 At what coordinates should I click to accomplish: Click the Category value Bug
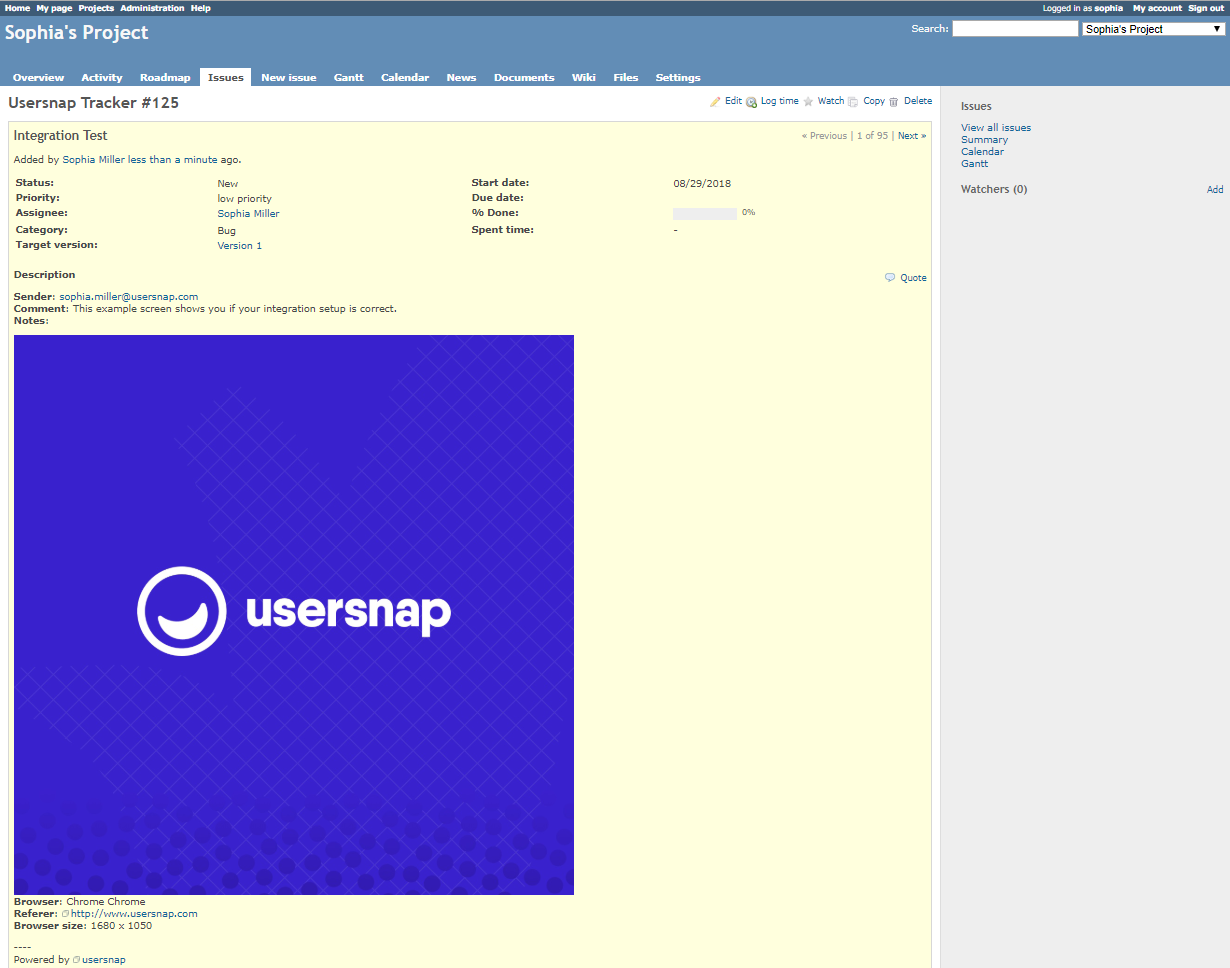[227, 231]
